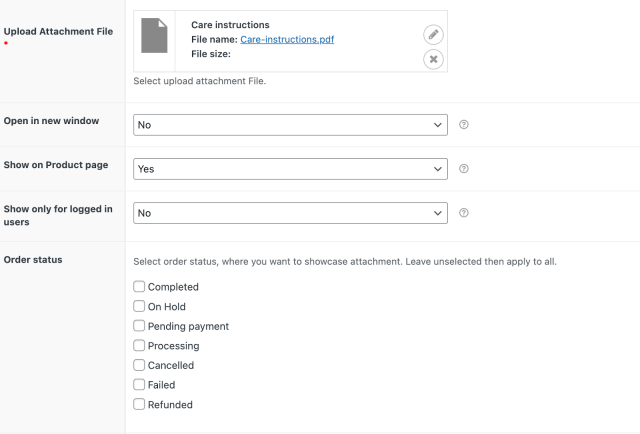
Task: Click help icon beside logged in users dropdown
Action: (x=464, y=213)
